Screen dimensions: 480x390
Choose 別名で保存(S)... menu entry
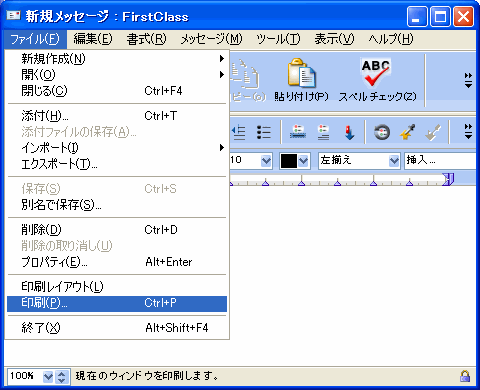point(117,205)
